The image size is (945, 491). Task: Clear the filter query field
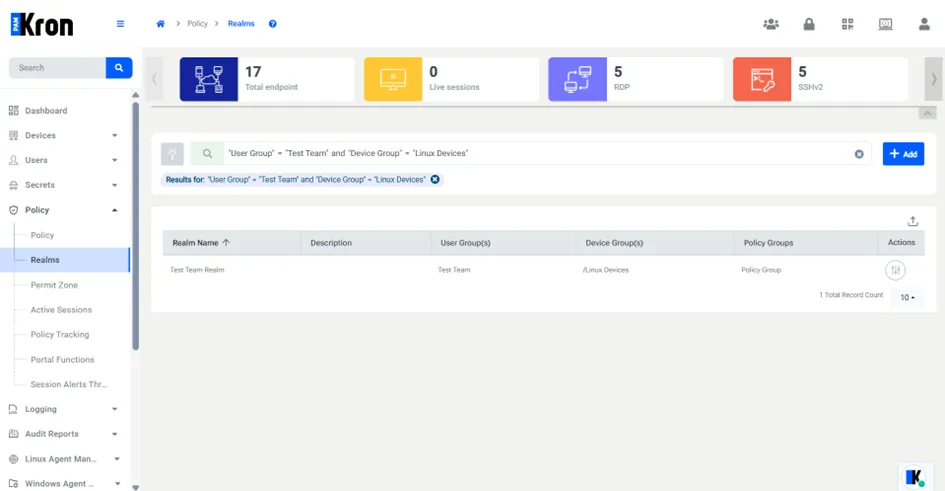point(859,154)
